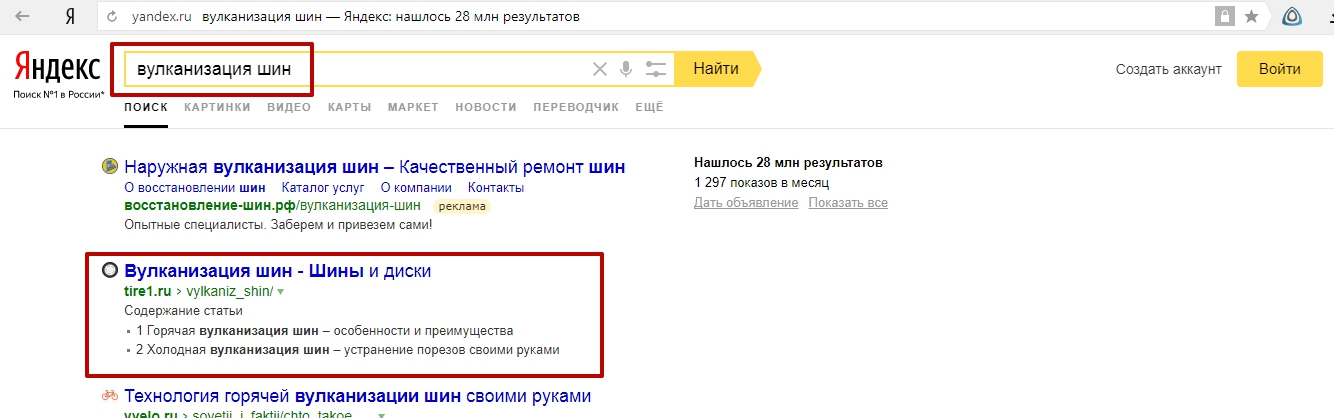Open the Вулканизация шин - Шины и диски result
This screenshot has height=418, width=1334.
tap(278, 271)
